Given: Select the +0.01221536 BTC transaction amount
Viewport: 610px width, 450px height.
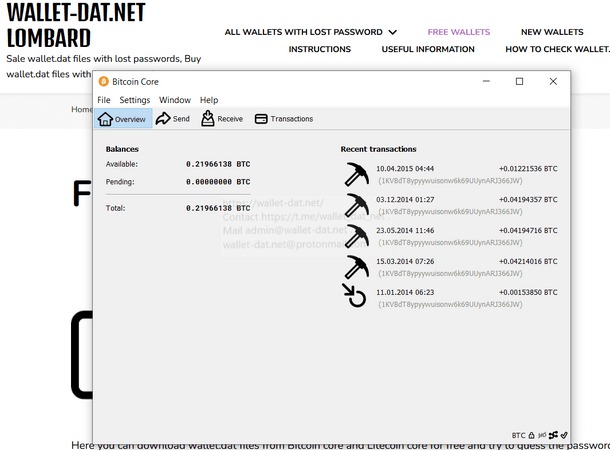Looking at the screenshot, I should [x=528, y=169].
